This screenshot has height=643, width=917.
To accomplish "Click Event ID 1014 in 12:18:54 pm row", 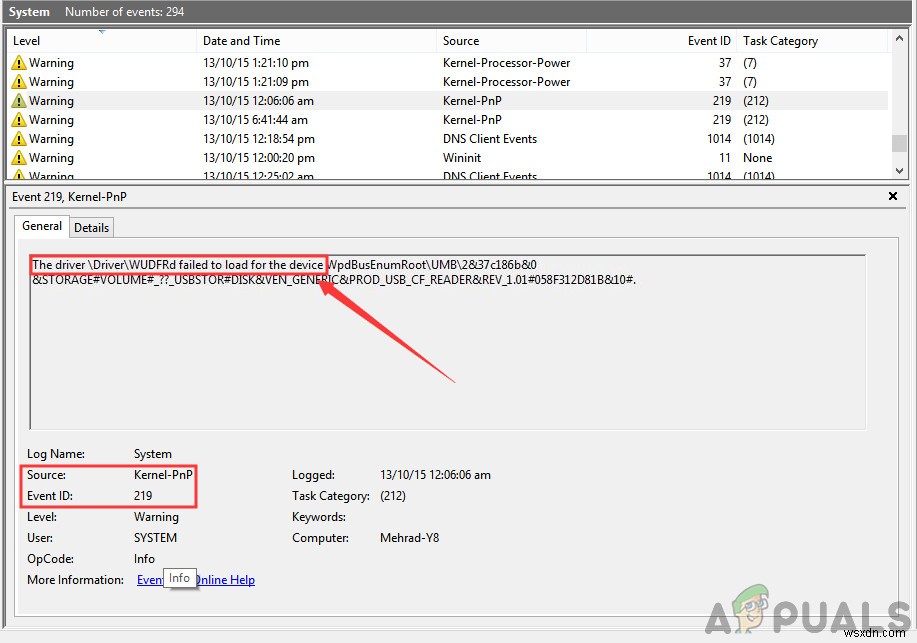I will [x=719, y=139].
